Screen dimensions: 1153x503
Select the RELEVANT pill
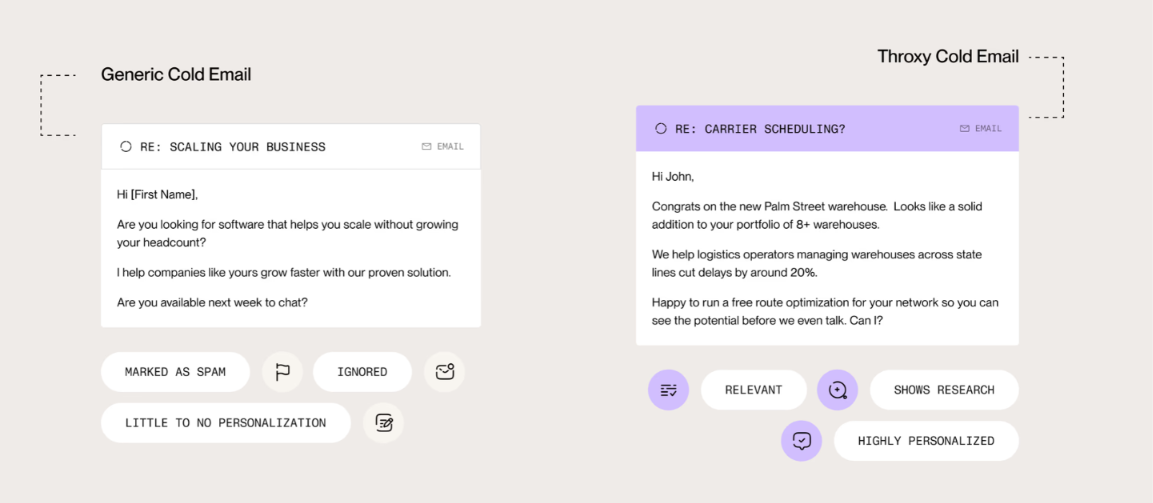click(x=754, y=390)
